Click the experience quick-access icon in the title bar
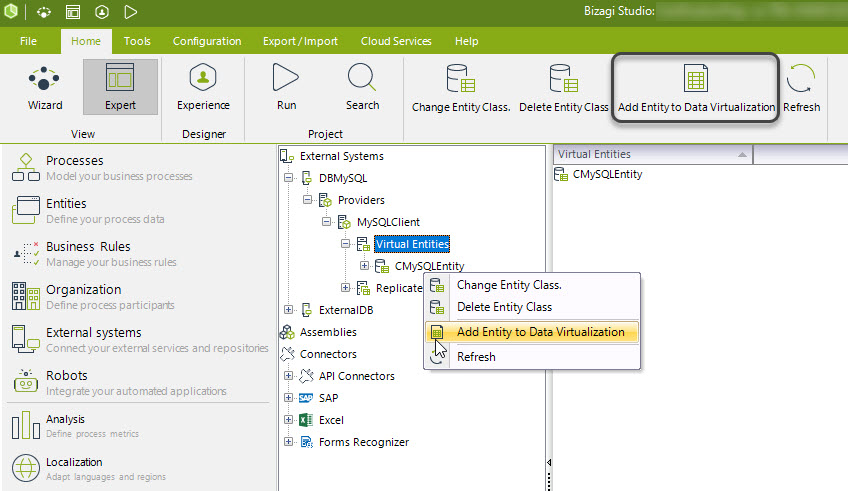 [102, 12]
